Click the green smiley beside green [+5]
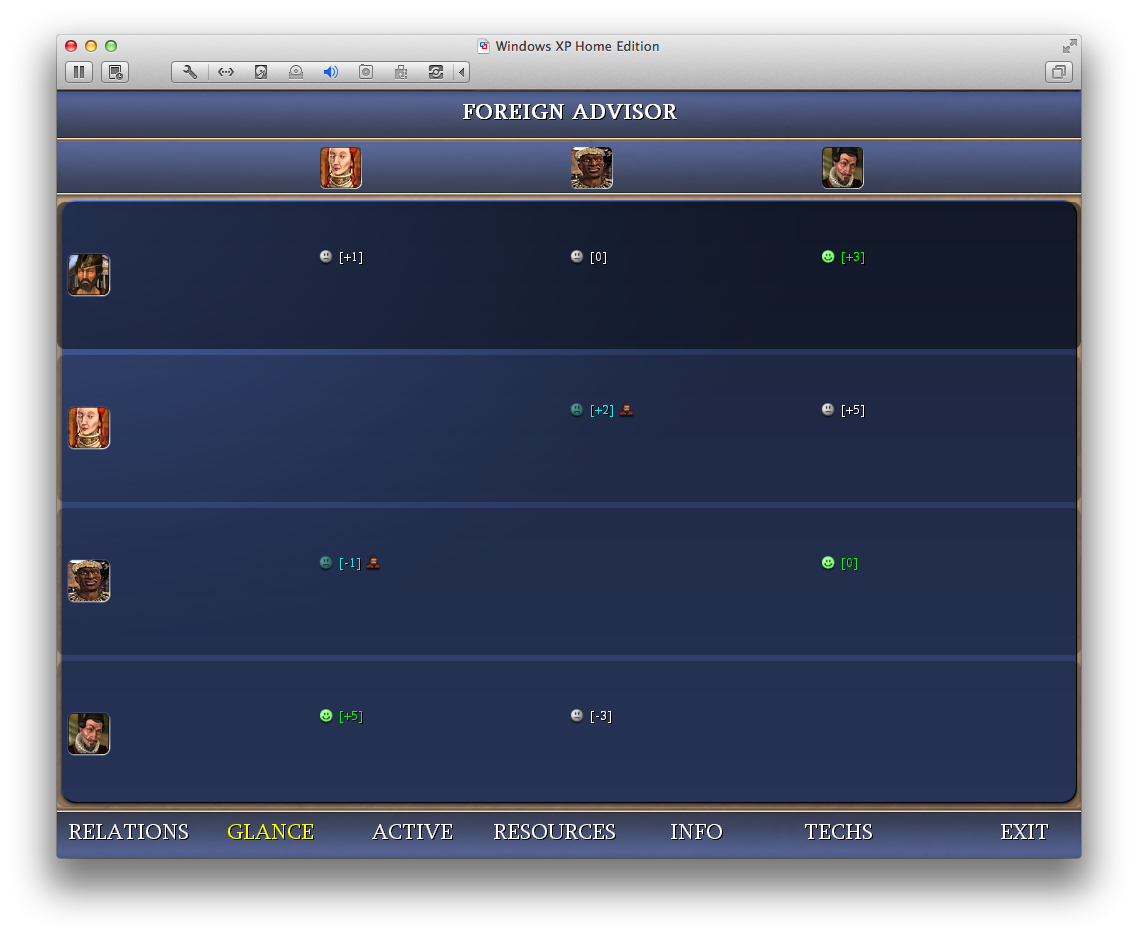 (x=326, y=716)
